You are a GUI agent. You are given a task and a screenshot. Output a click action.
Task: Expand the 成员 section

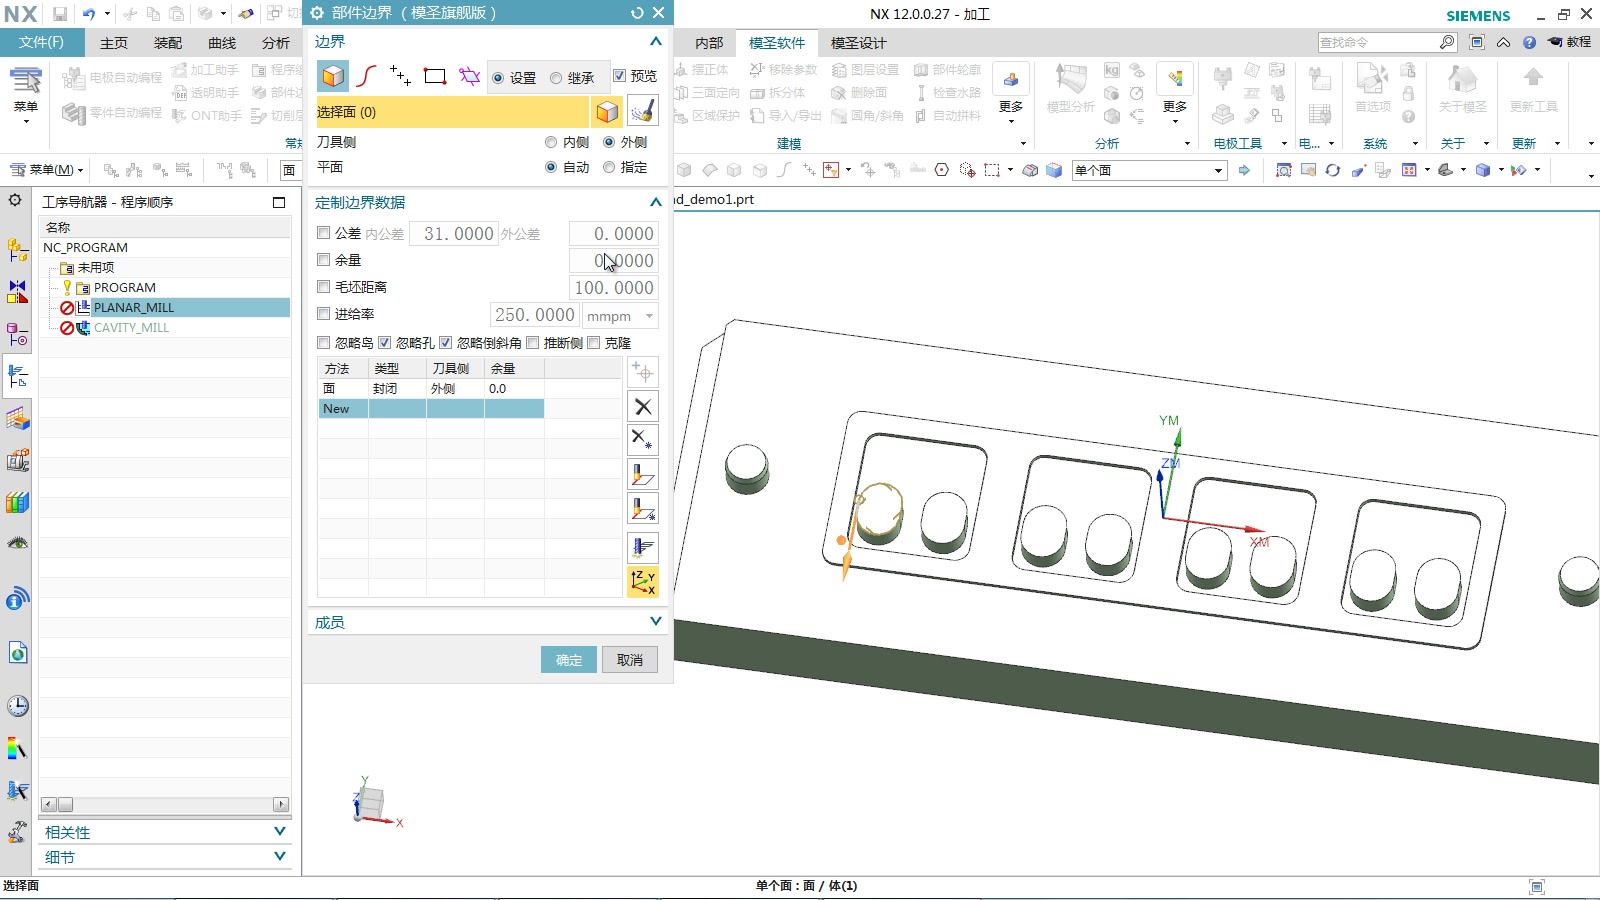(655, 621)
